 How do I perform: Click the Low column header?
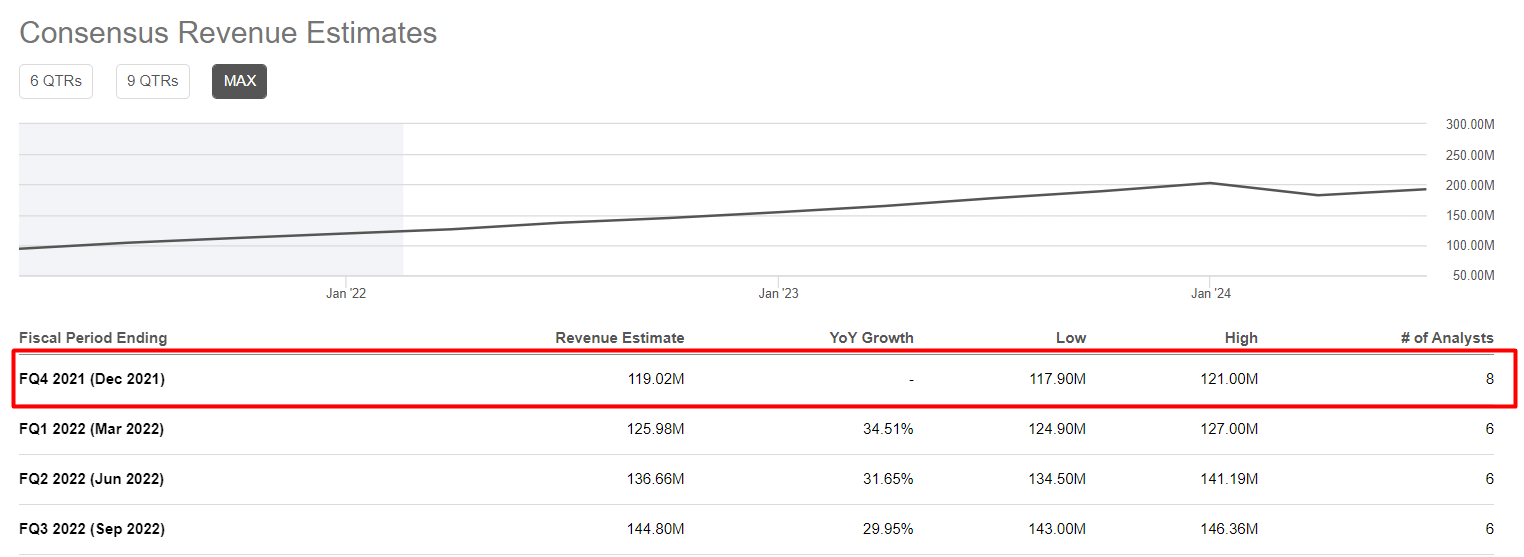1071,338
